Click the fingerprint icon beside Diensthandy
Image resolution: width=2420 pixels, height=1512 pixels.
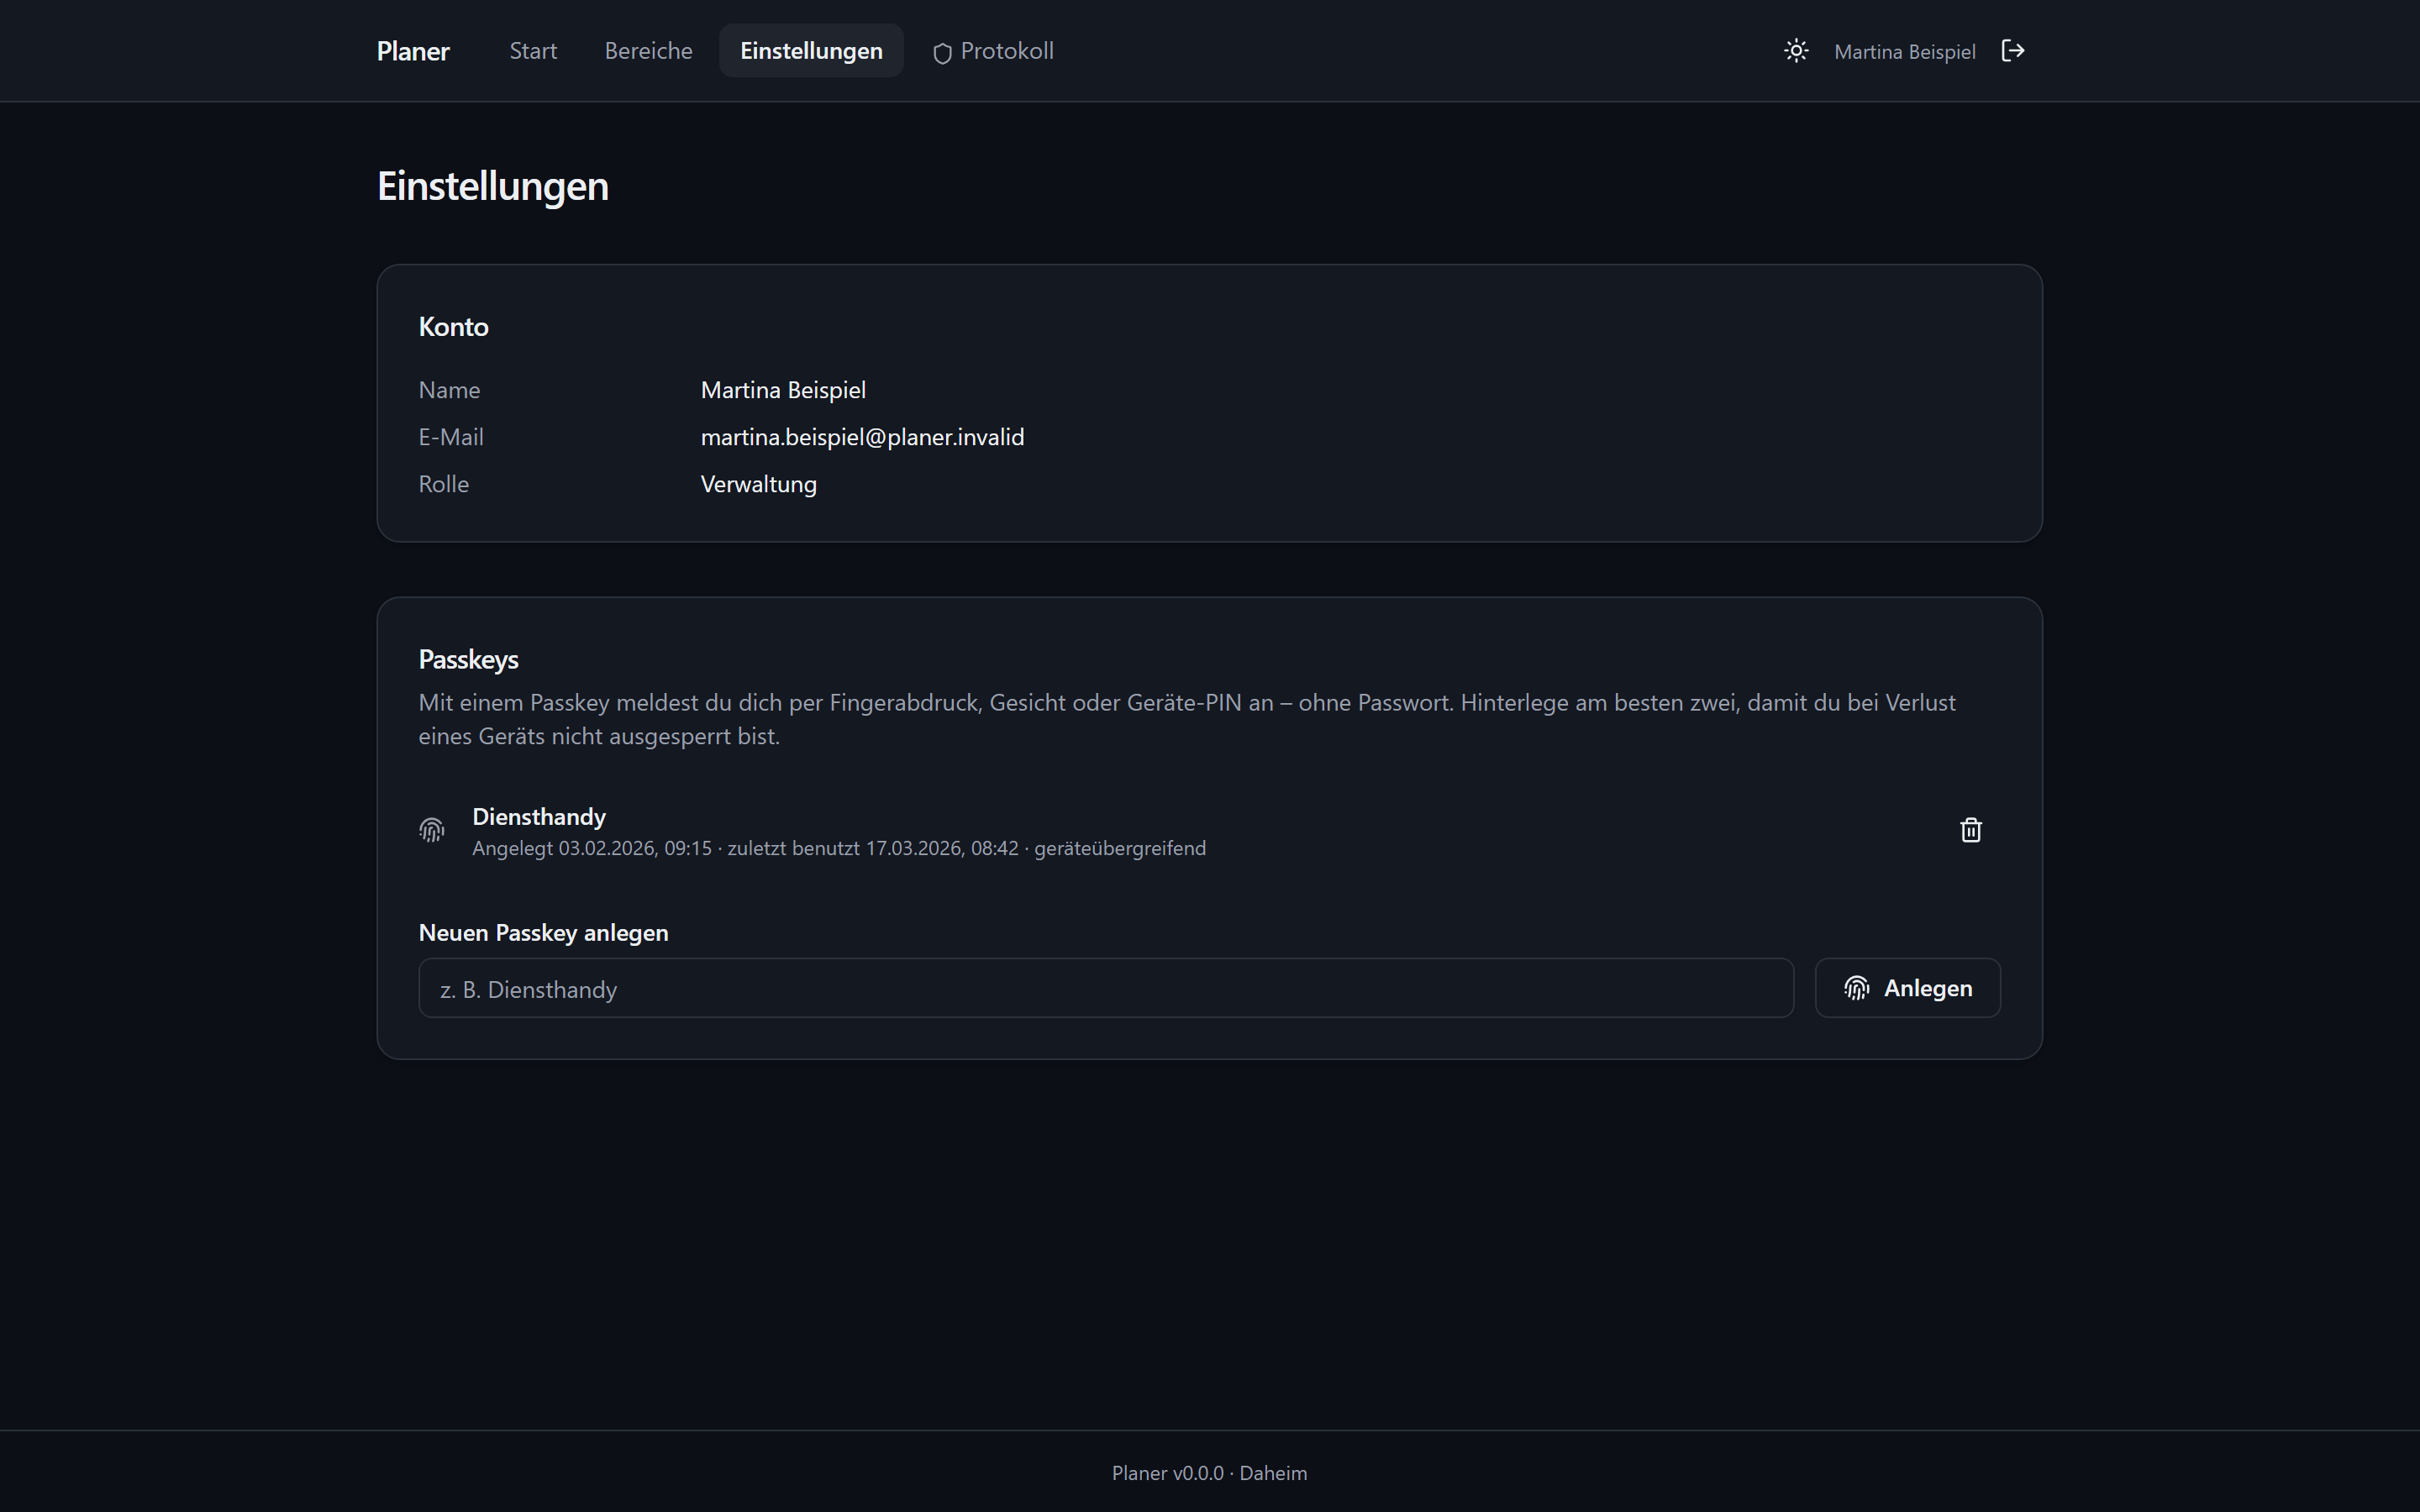431,830
